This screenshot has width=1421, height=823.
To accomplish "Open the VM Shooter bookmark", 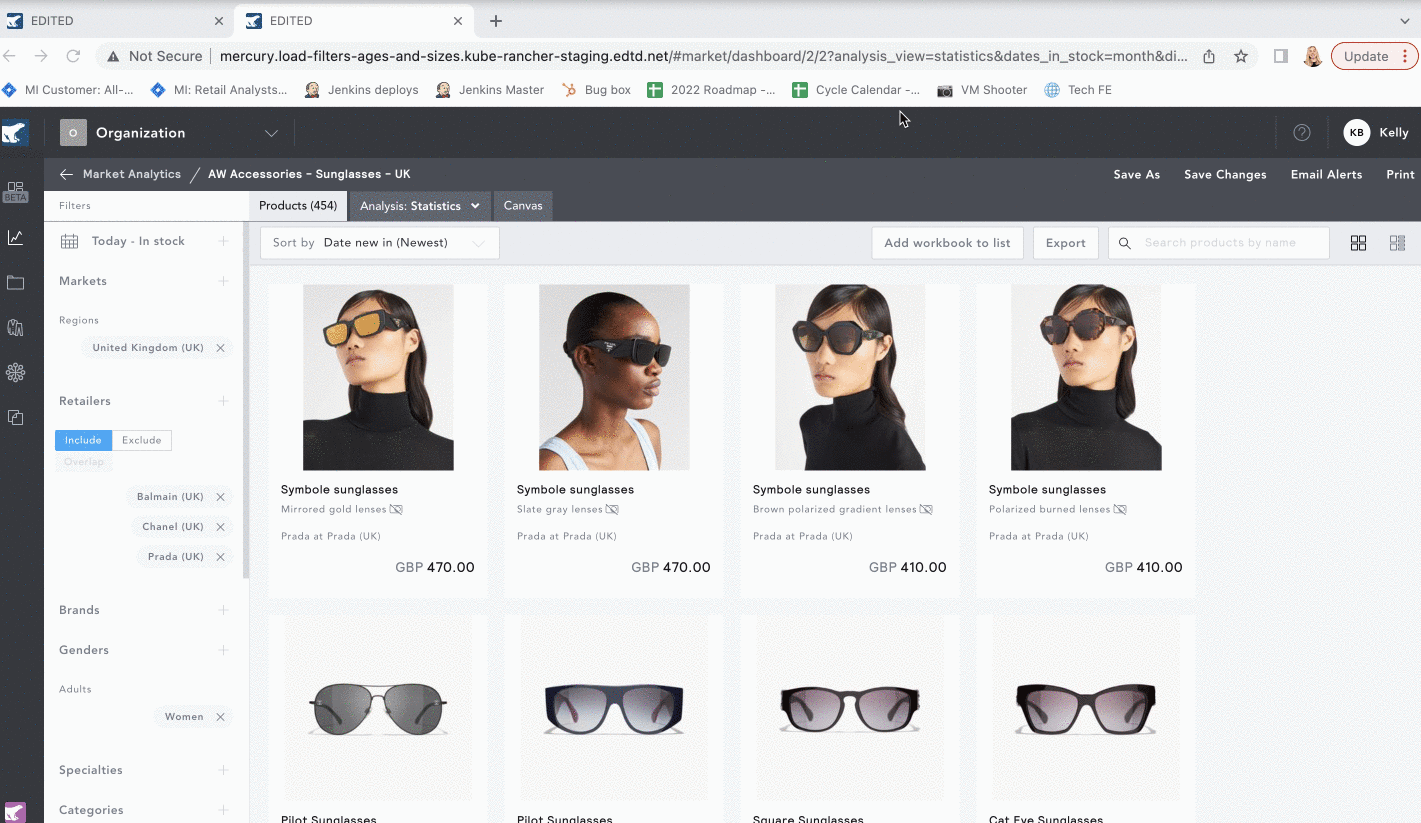I will click(982, 90).
